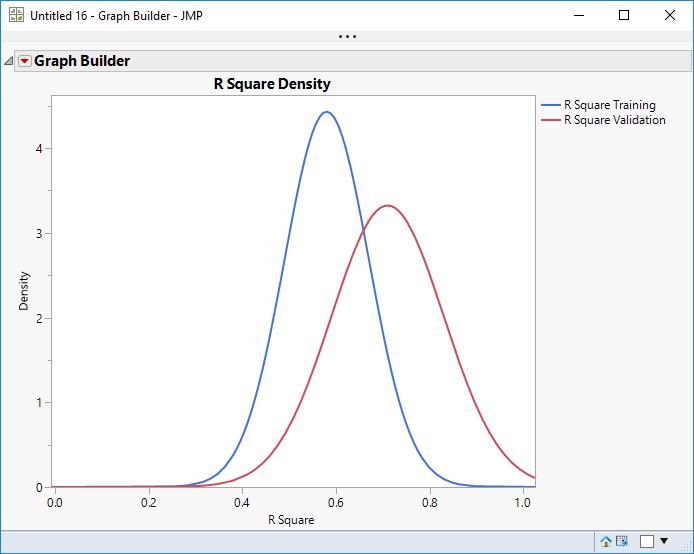
Task: Reveal hidden menus via three dots bar
Action: 347,37
